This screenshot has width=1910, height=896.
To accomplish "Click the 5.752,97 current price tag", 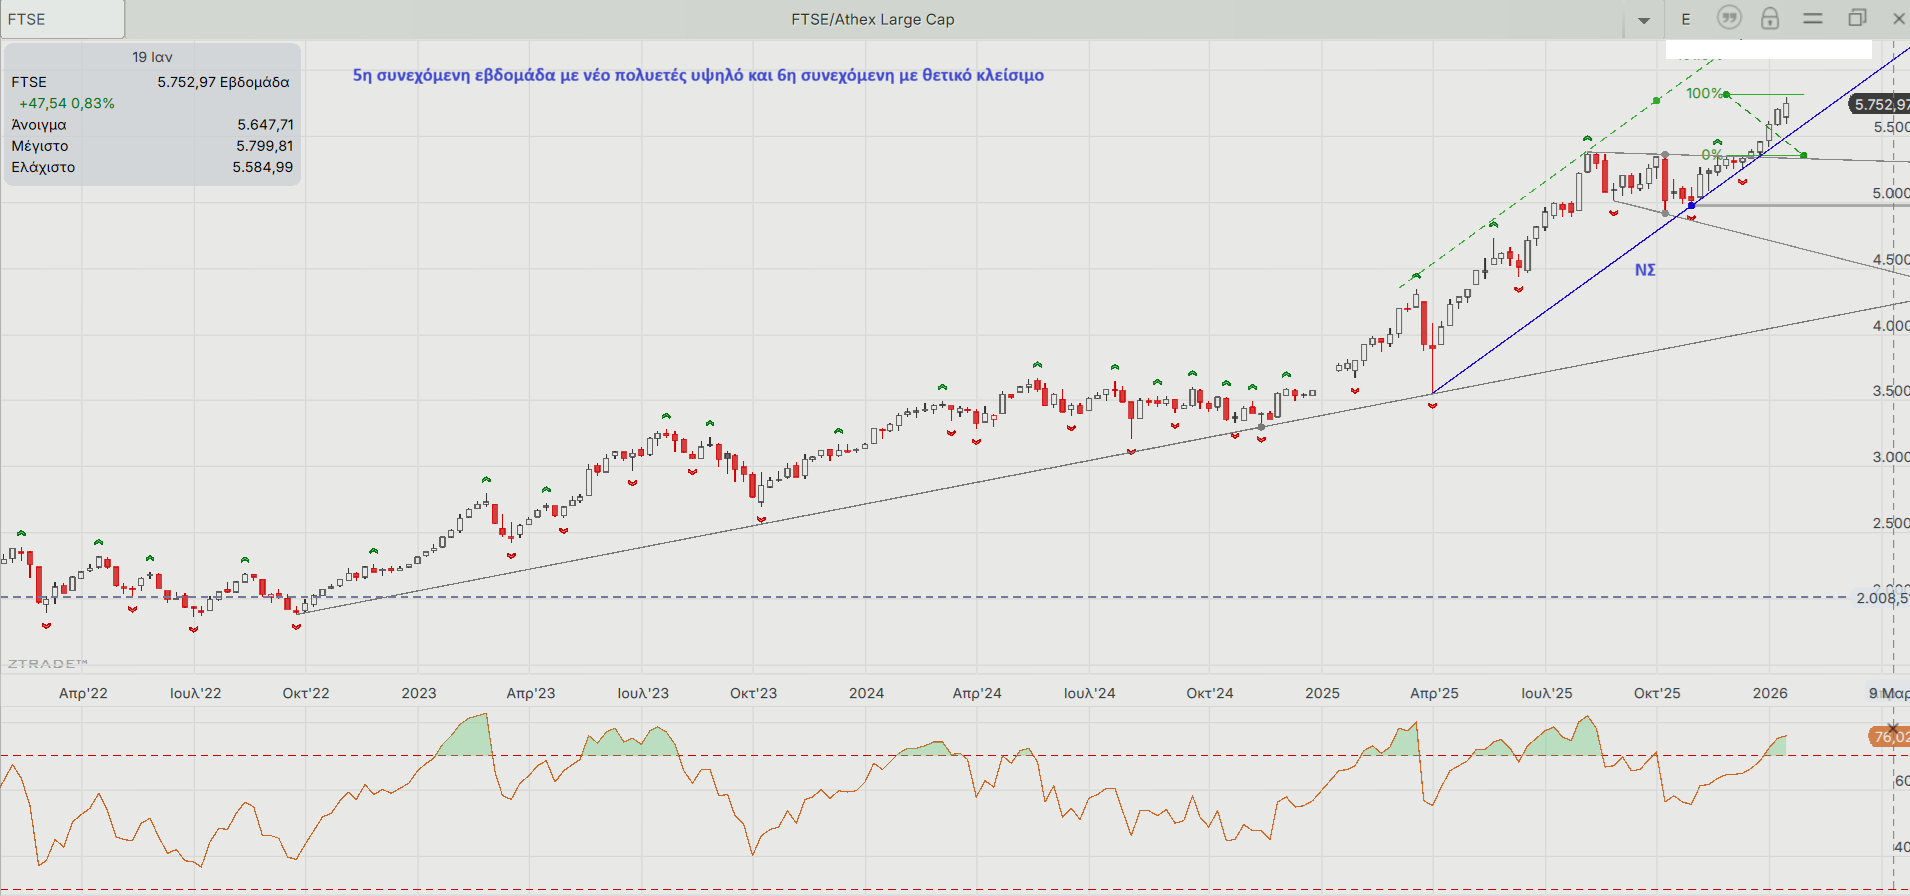I will 1880,104.
